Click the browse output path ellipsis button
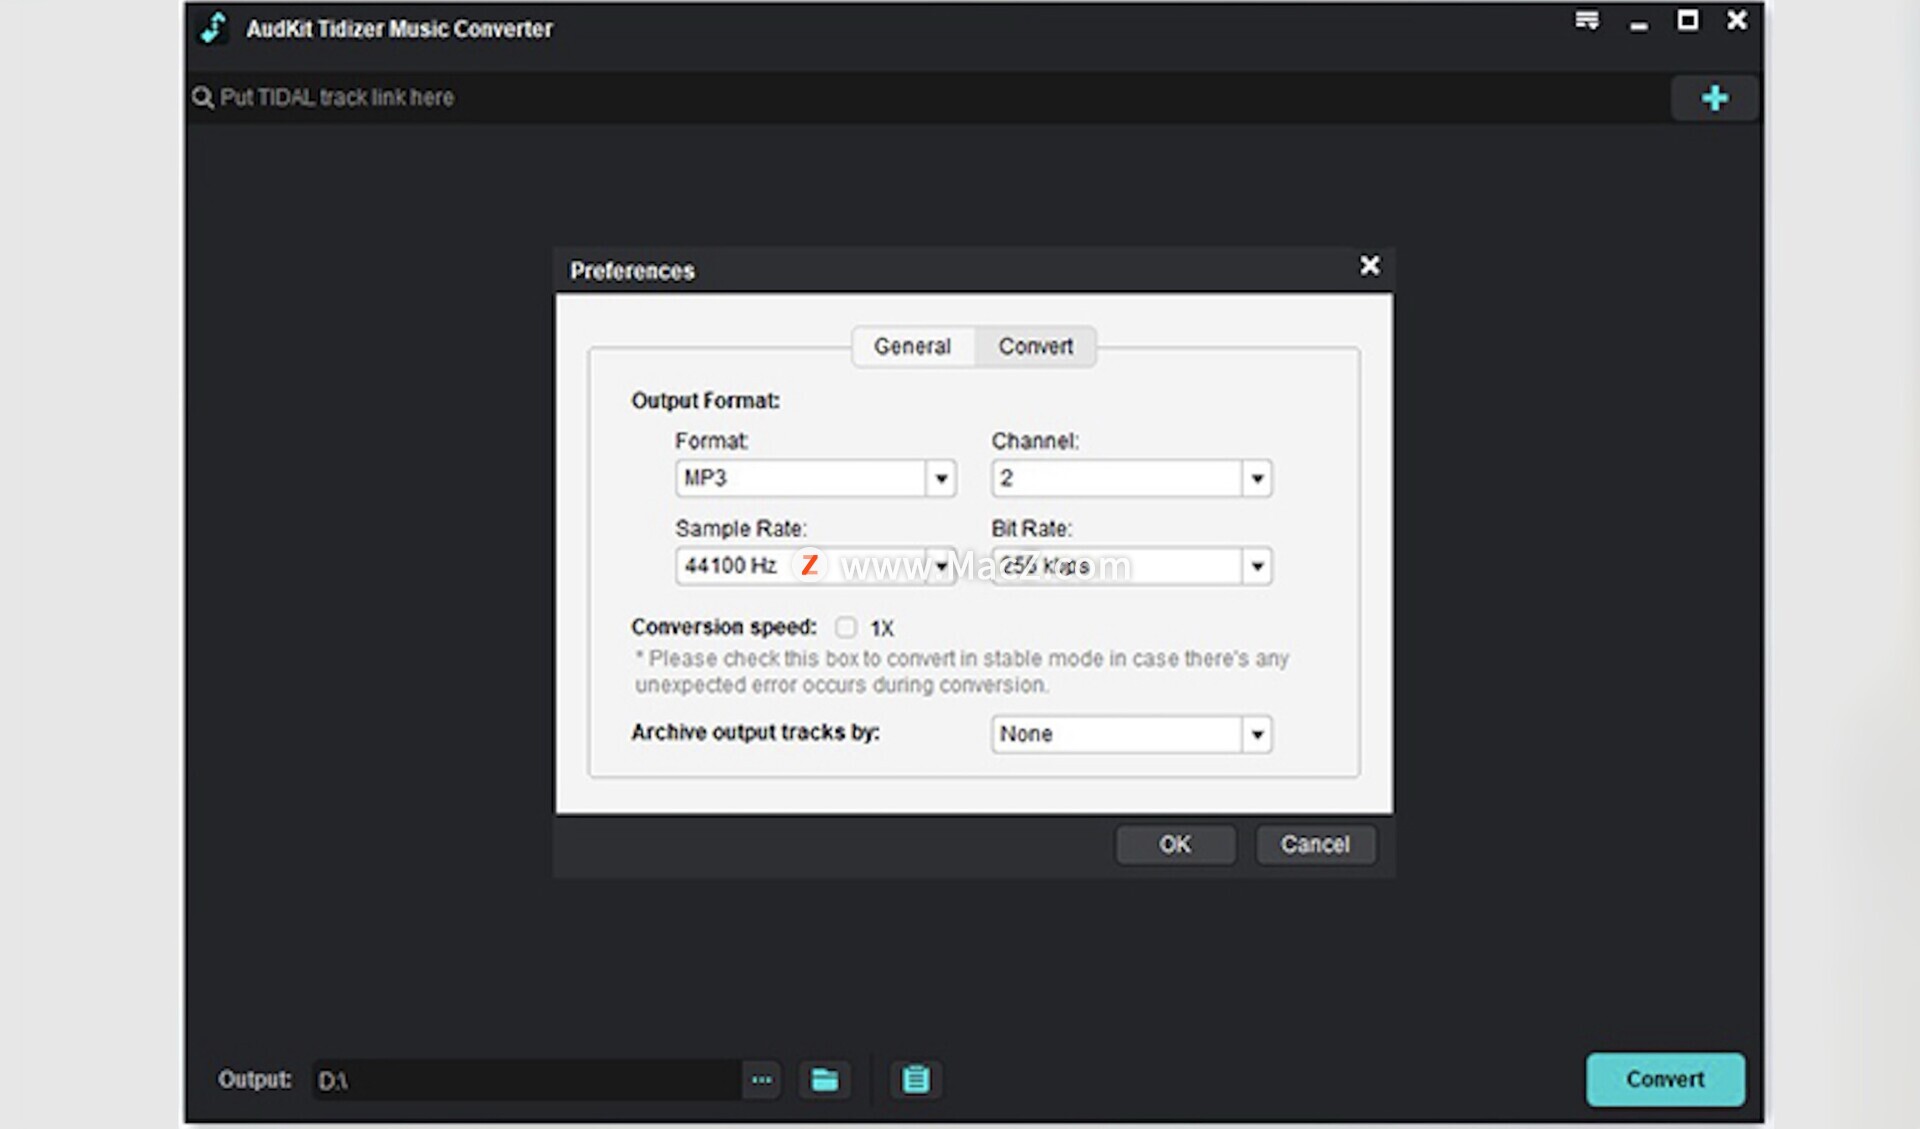 762,1080
